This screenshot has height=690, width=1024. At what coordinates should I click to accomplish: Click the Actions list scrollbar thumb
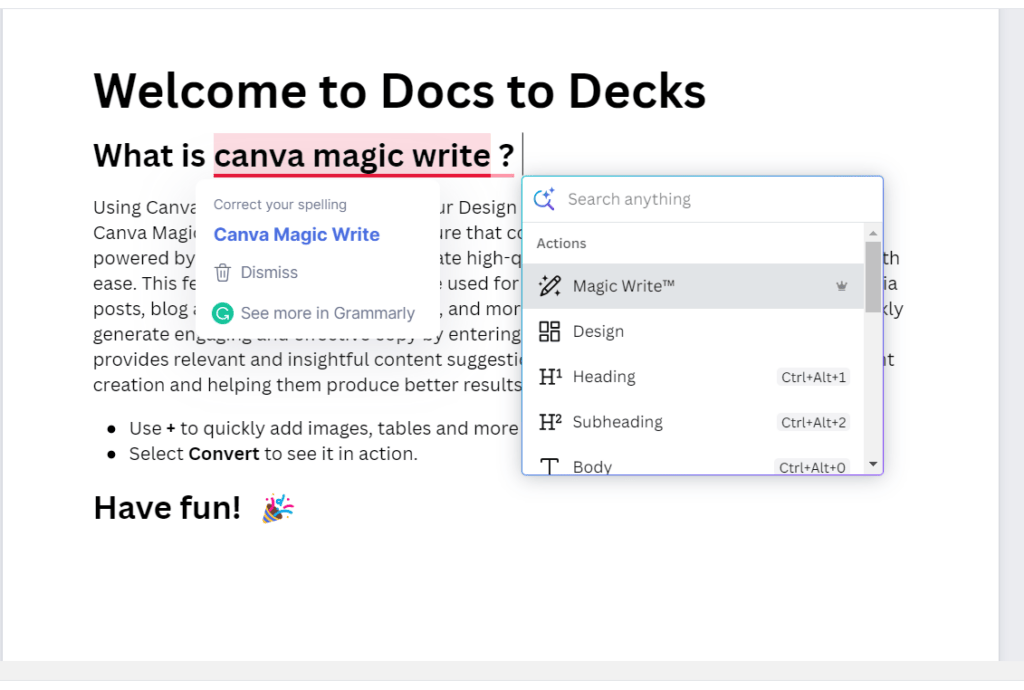873,275
